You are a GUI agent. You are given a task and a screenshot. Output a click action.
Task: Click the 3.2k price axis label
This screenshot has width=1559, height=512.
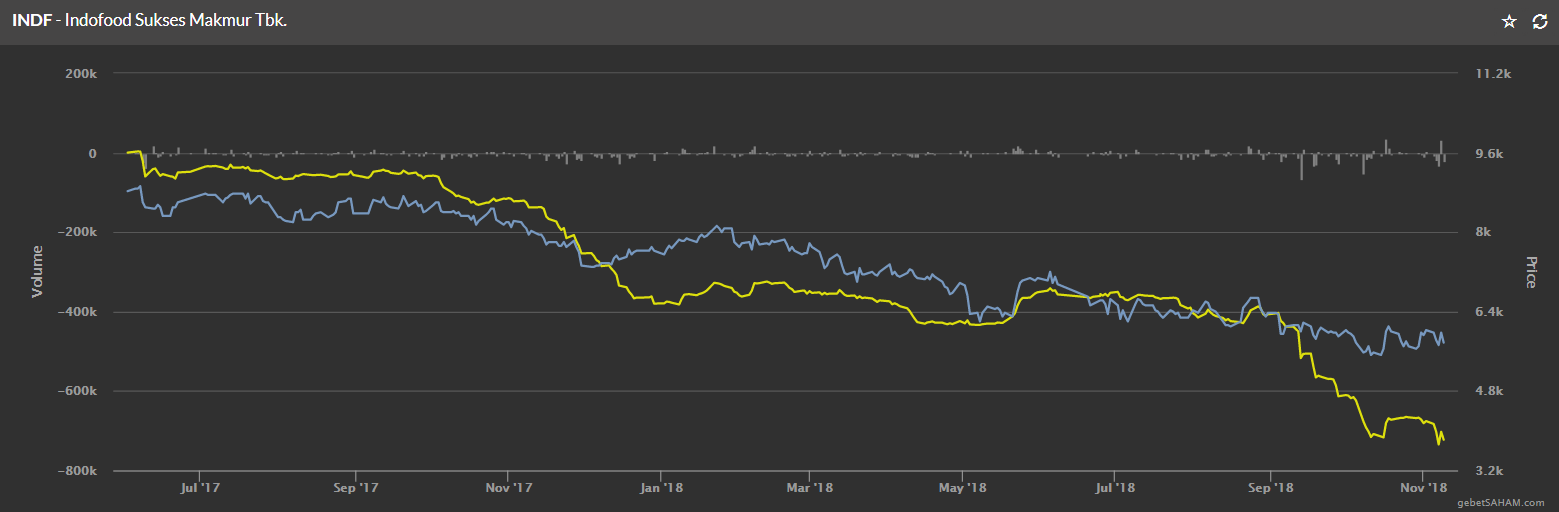1490,471
